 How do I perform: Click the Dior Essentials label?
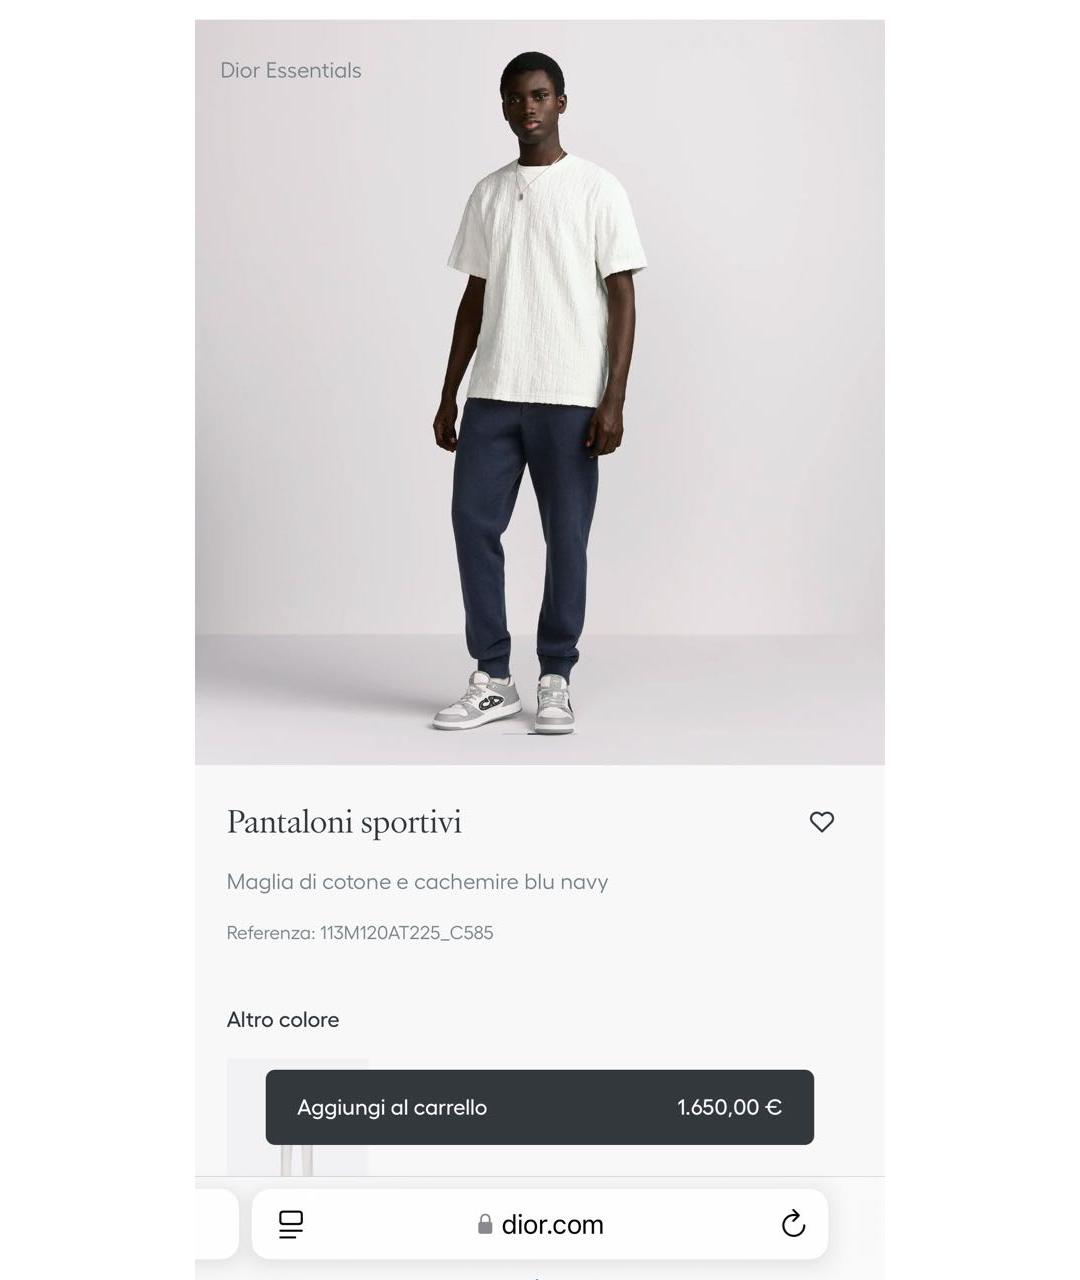point(291,71)
